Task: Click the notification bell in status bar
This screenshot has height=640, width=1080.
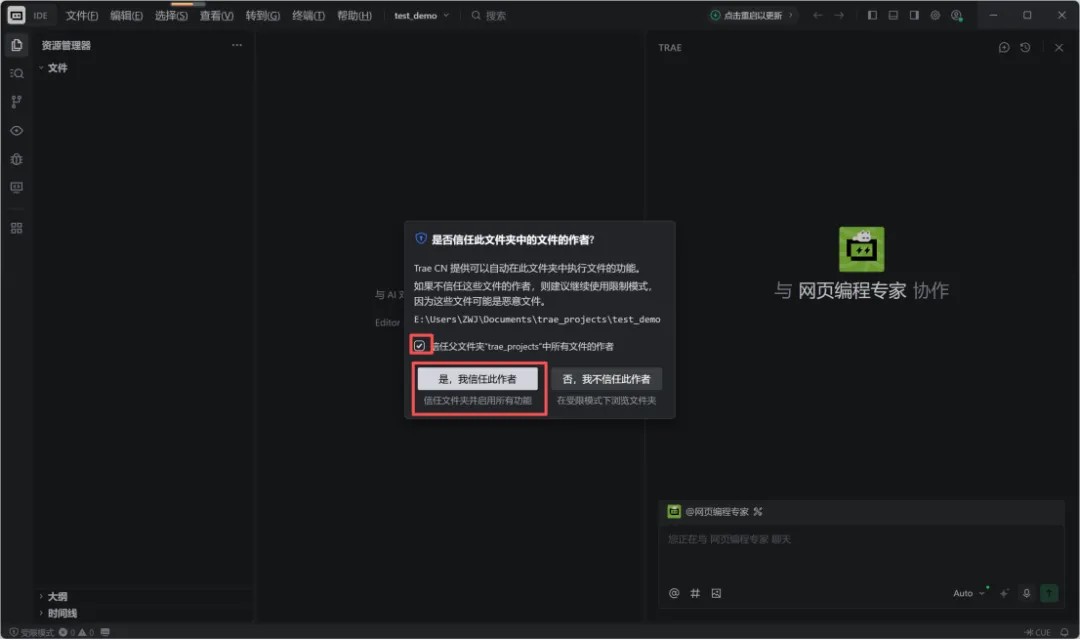Action: click(1065, 632)
